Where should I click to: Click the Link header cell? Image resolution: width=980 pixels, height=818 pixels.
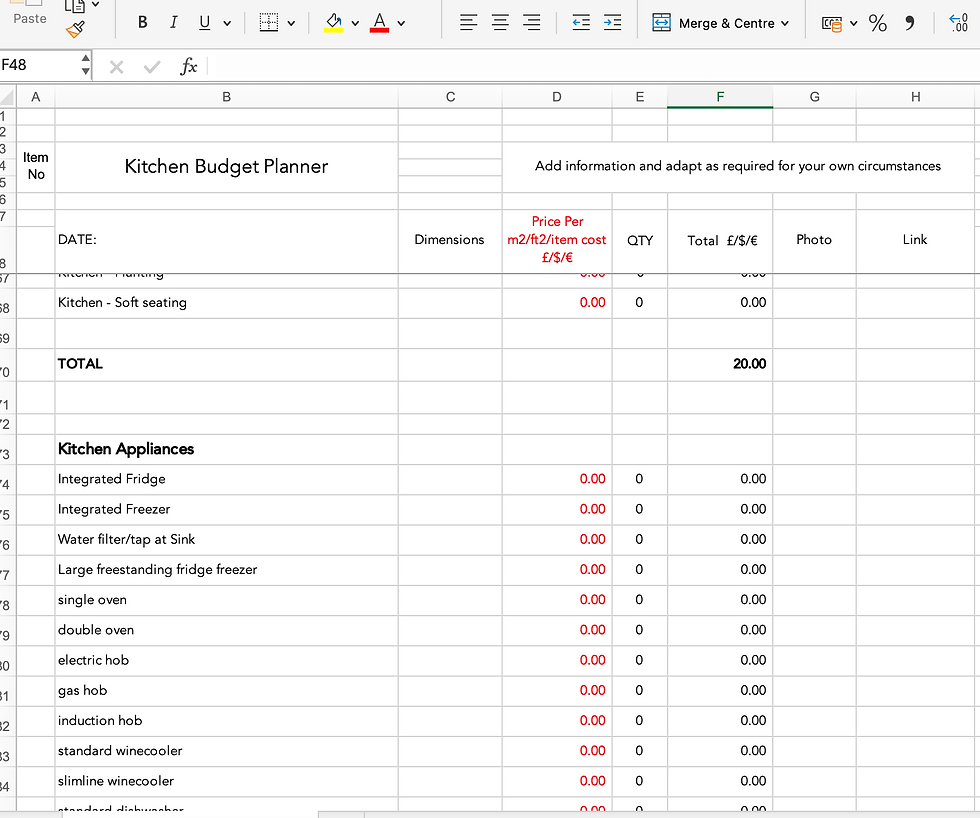point(915,240)
